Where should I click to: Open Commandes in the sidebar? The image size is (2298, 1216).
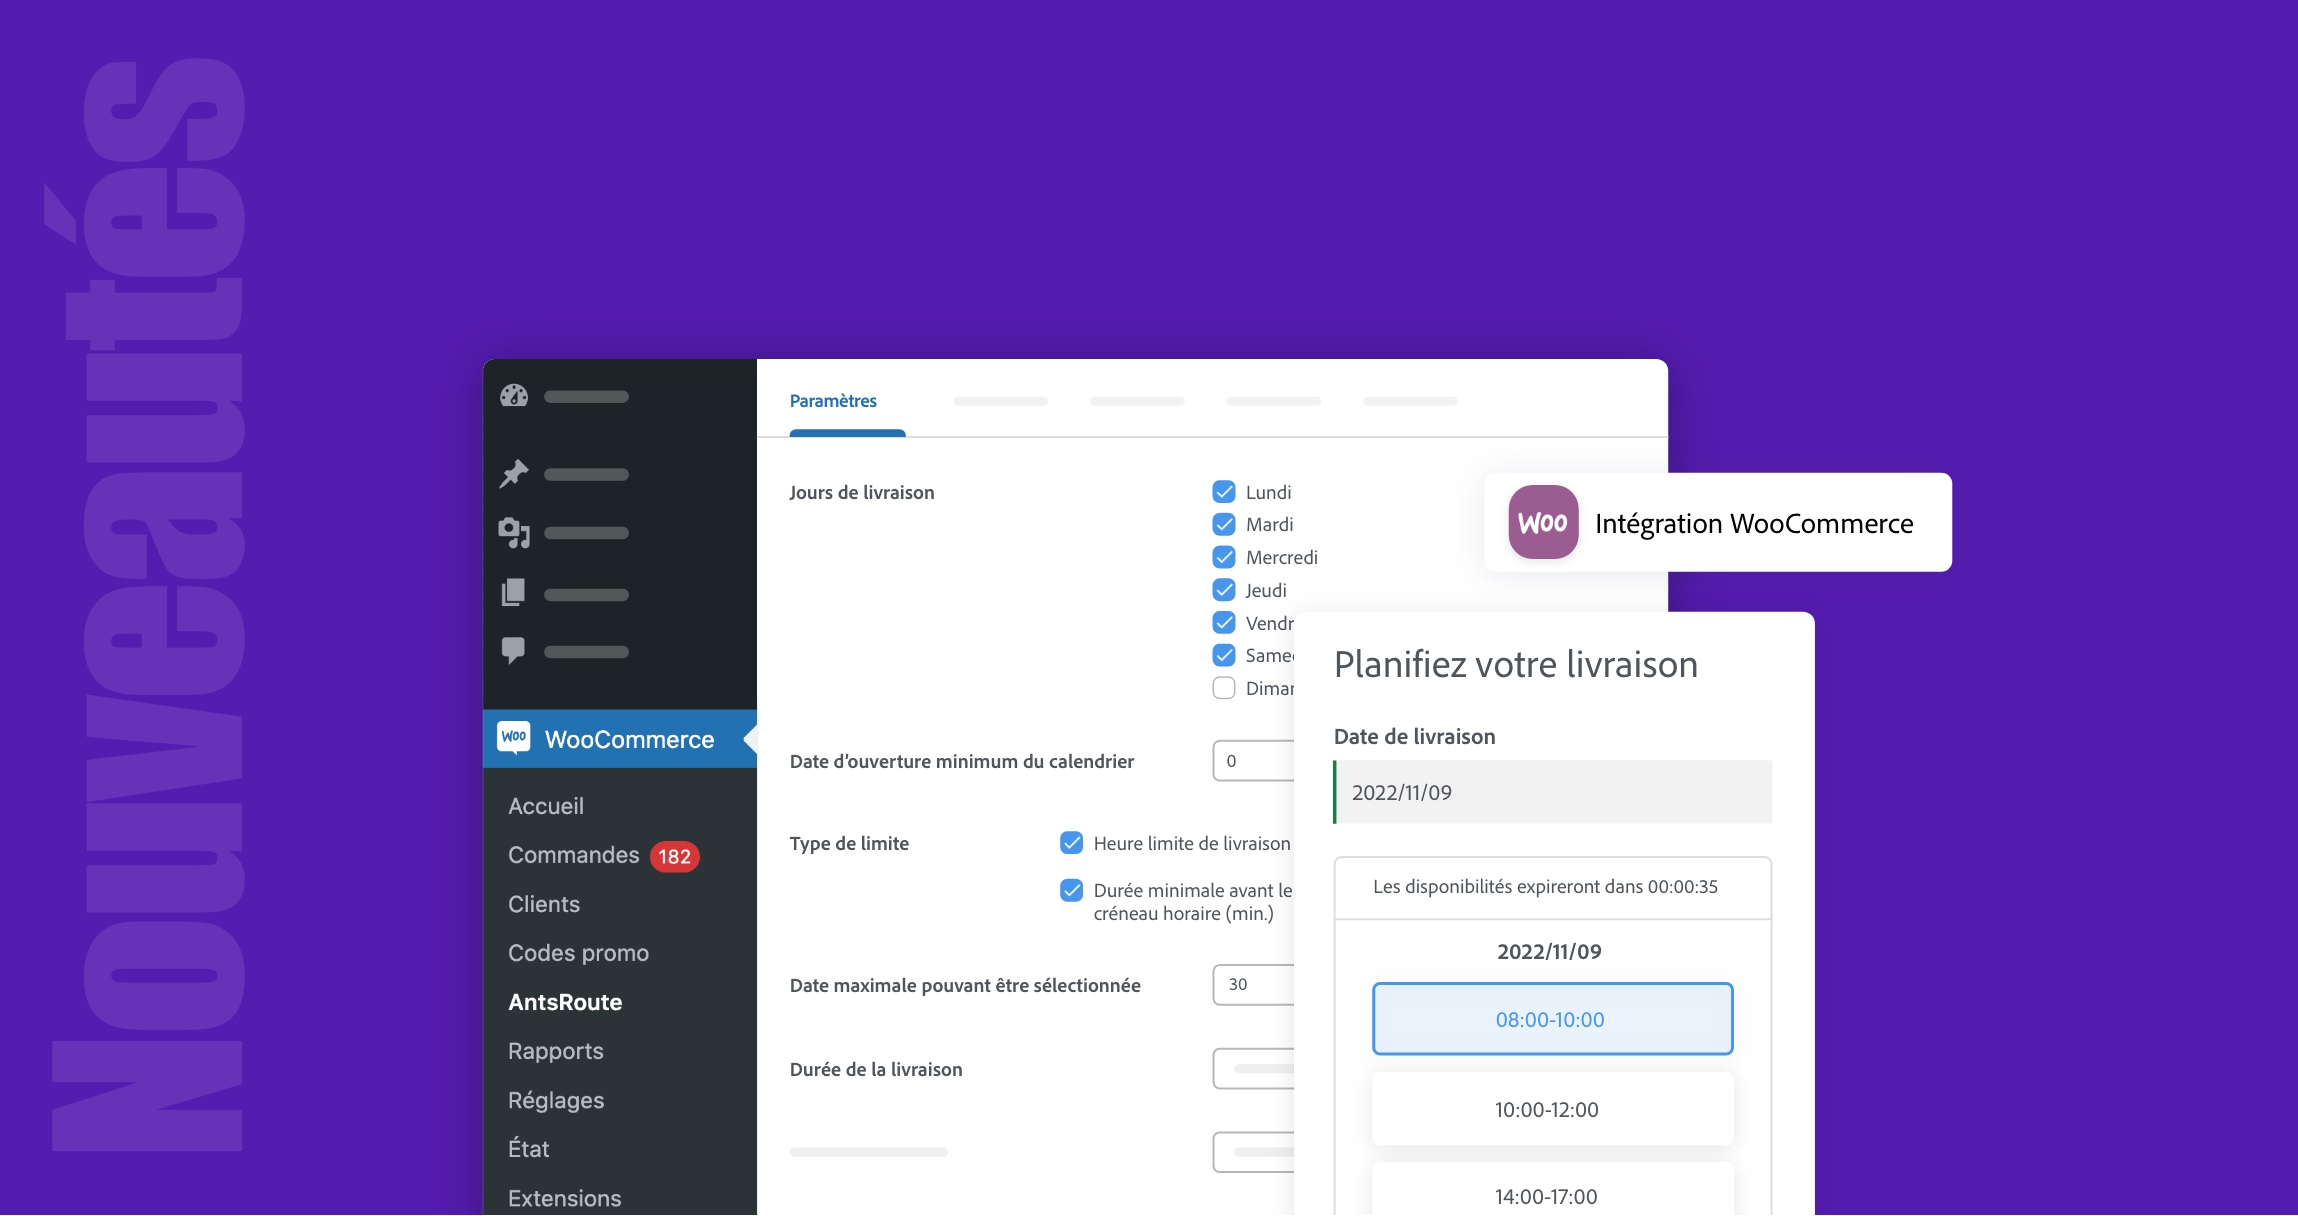coord(573,855)
